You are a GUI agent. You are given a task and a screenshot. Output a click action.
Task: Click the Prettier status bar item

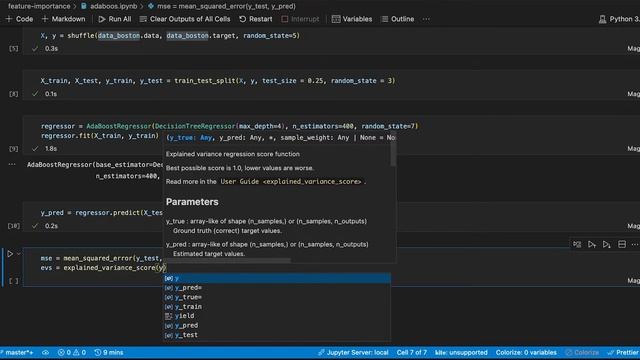(x=623, y=353)
